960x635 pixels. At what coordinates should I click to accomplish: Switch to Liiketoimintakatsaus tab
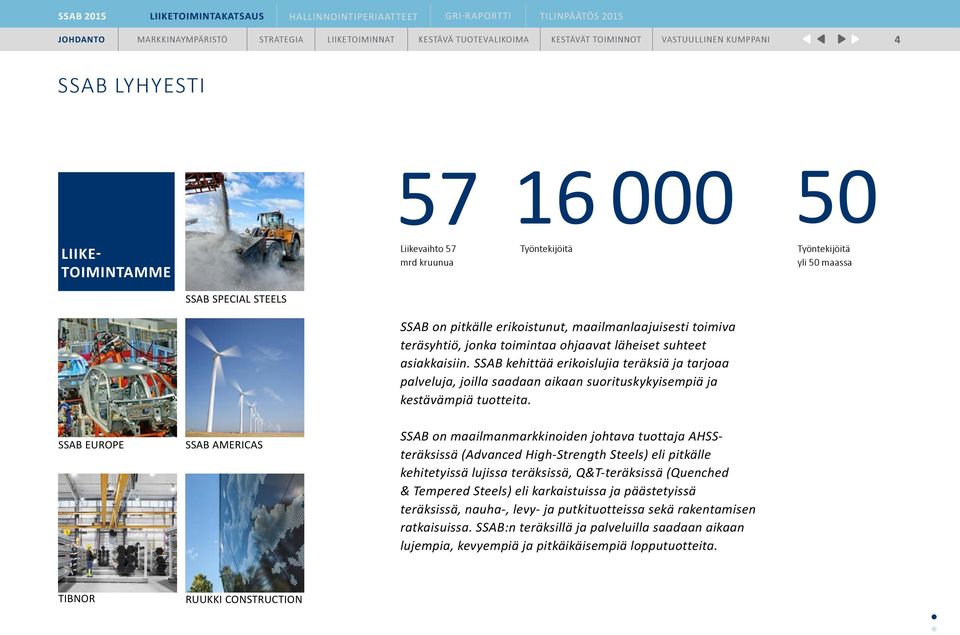(207, 17)
